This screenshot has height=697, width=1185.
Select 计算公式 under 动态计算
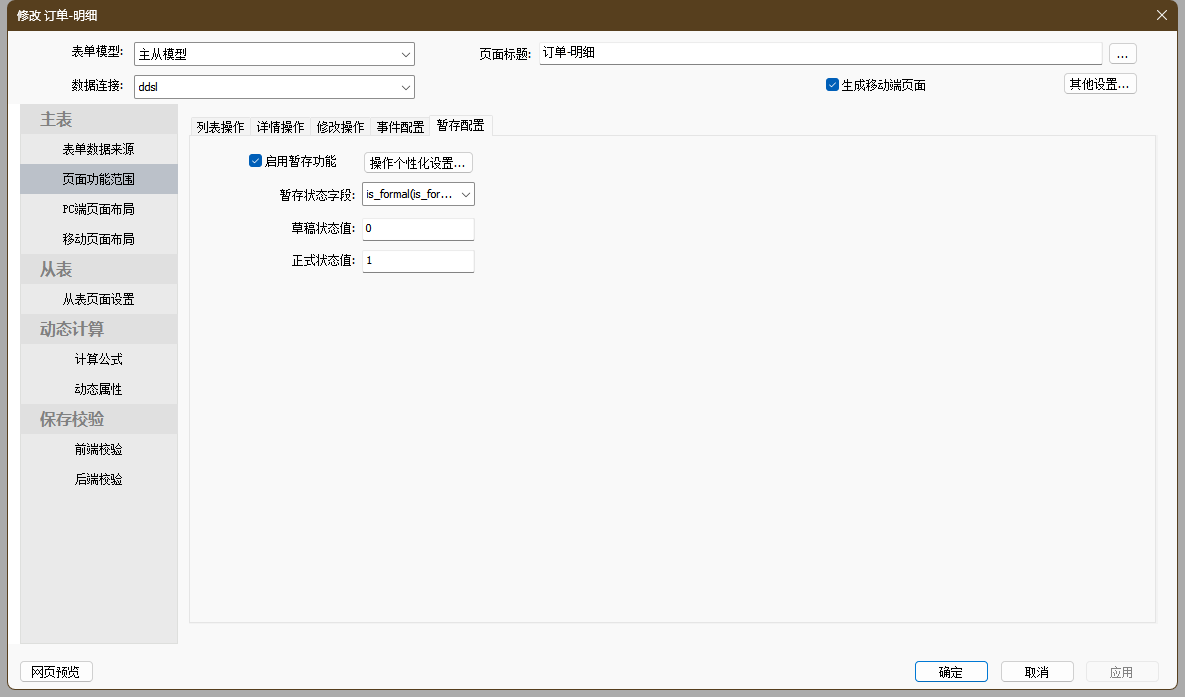click(x=98, y=359)
